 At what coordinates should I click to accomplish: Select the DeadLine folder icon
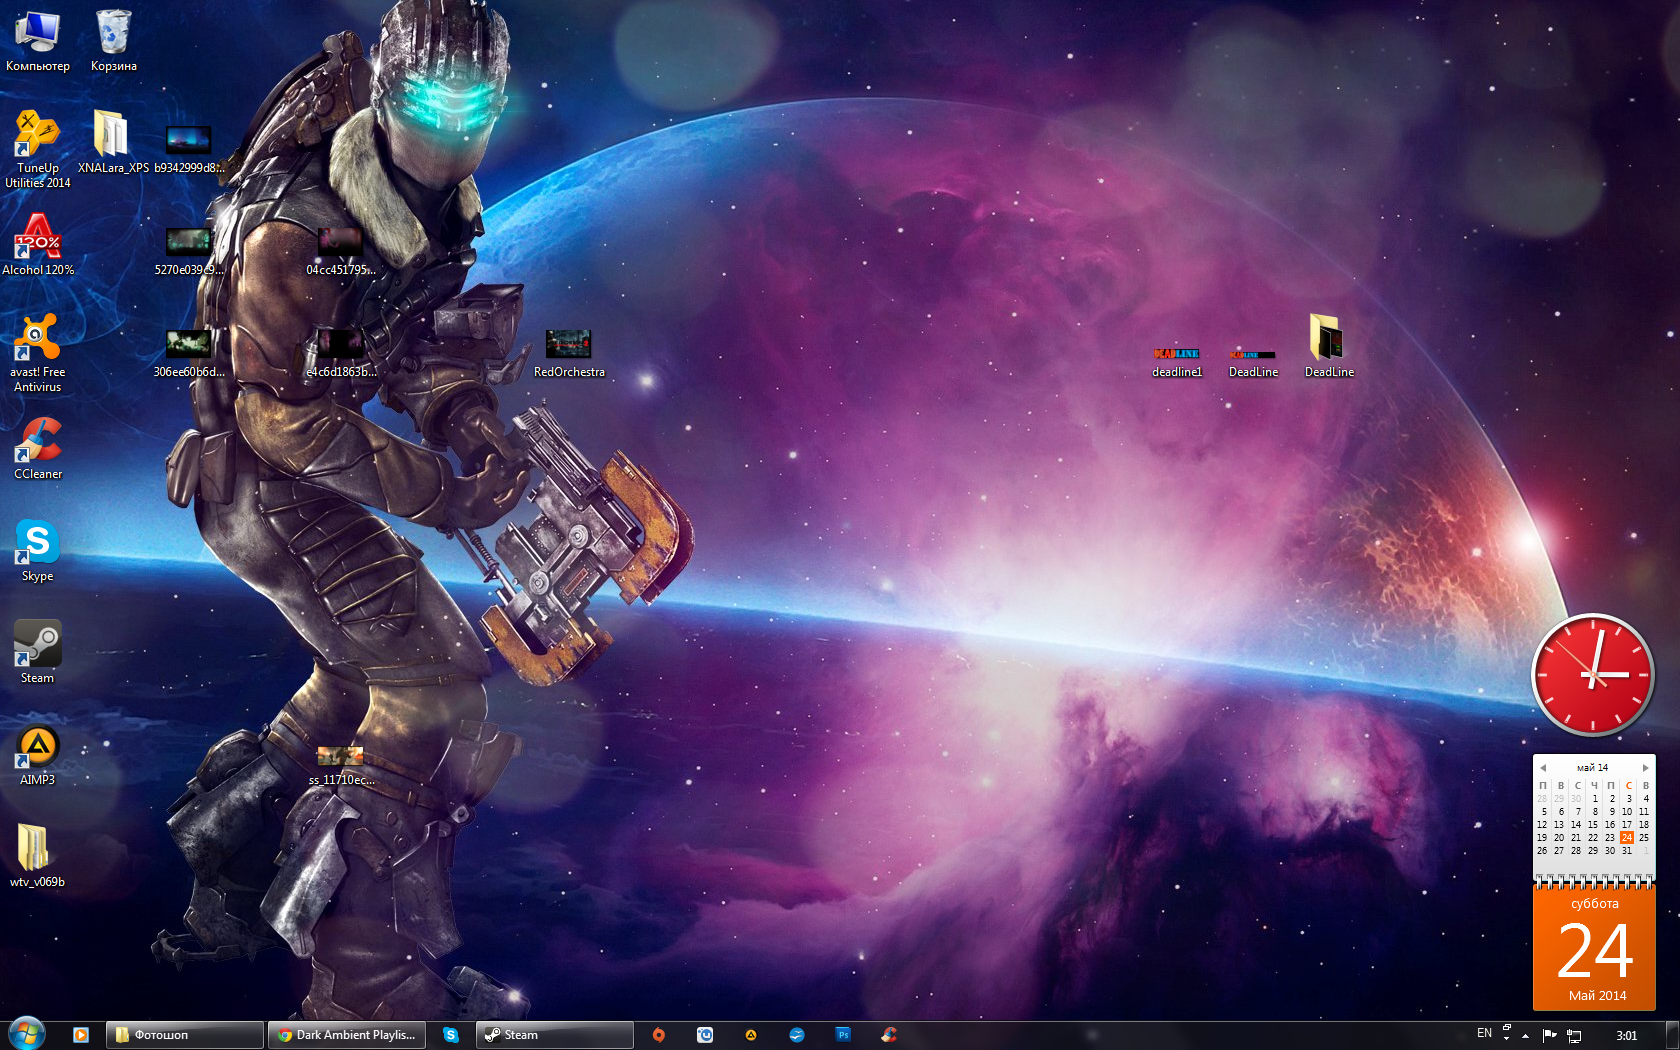[x=1329, y=345]
